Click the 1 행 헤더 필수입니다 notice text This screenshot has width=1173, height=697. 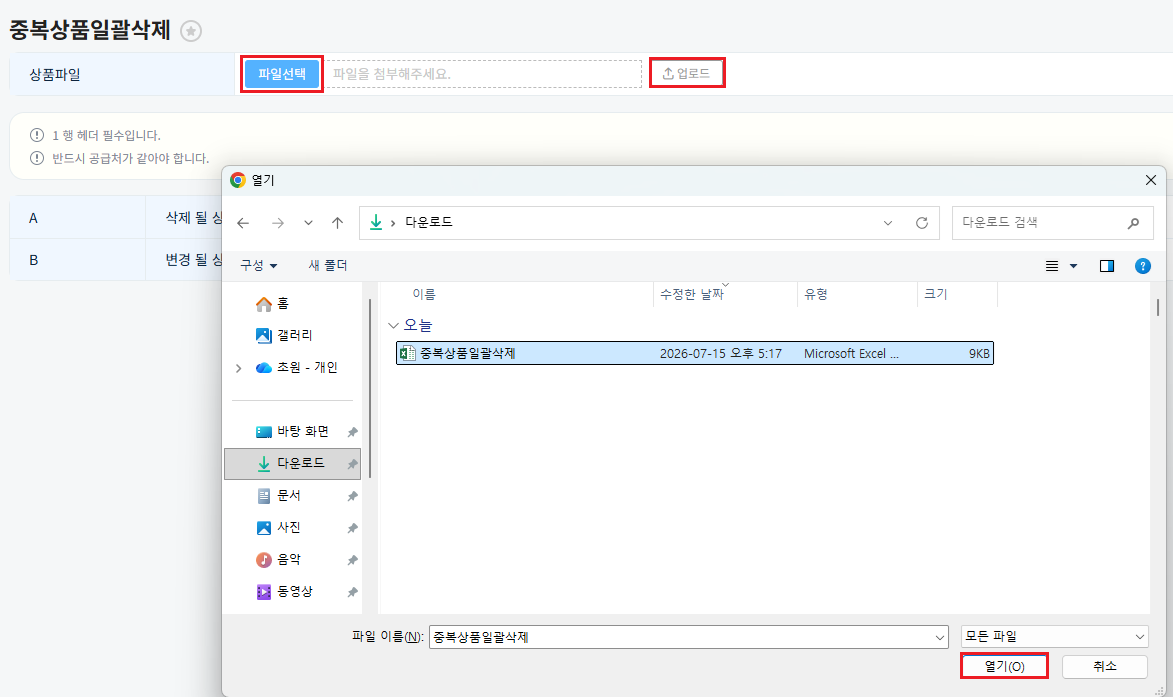[x=106, y=135]
